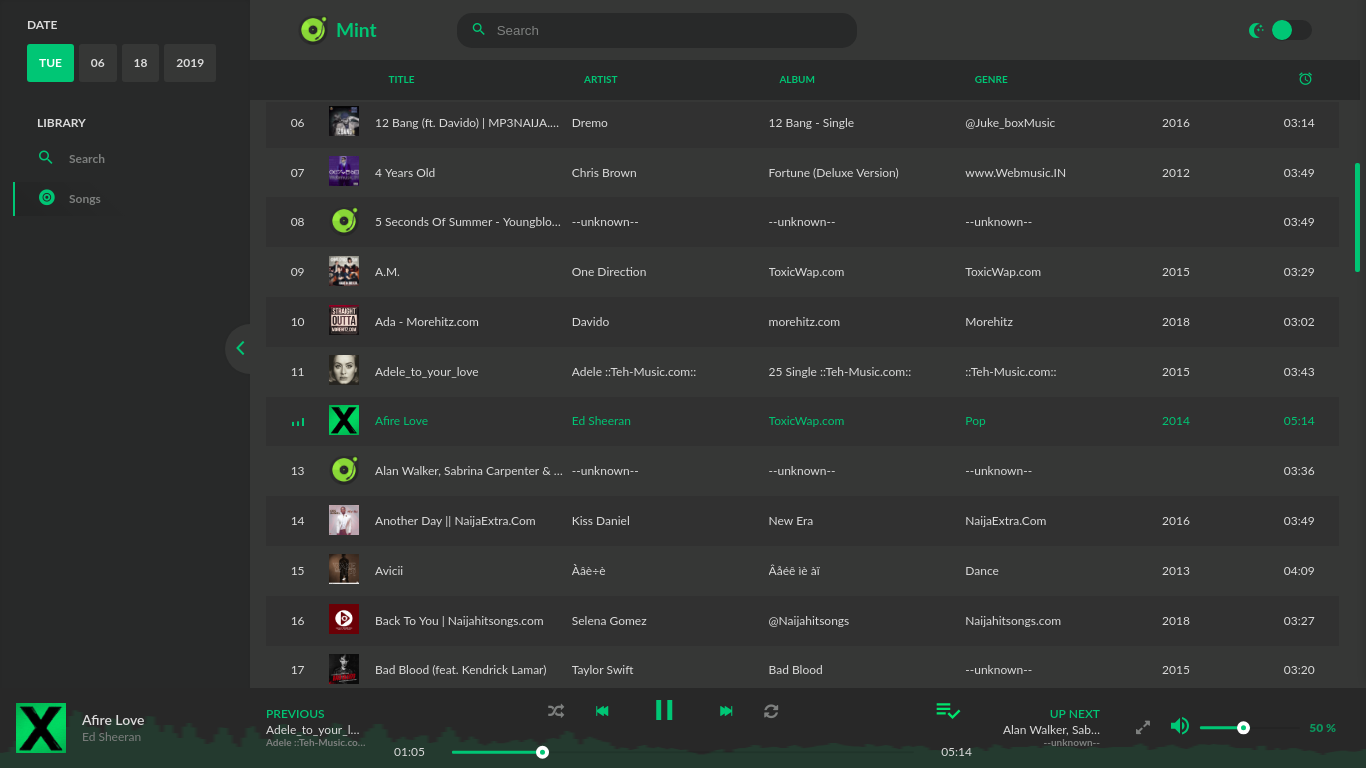Screen dimensions: 1366x768
Task: Open the play queue list icon
Action: click(x=948, y=711)
